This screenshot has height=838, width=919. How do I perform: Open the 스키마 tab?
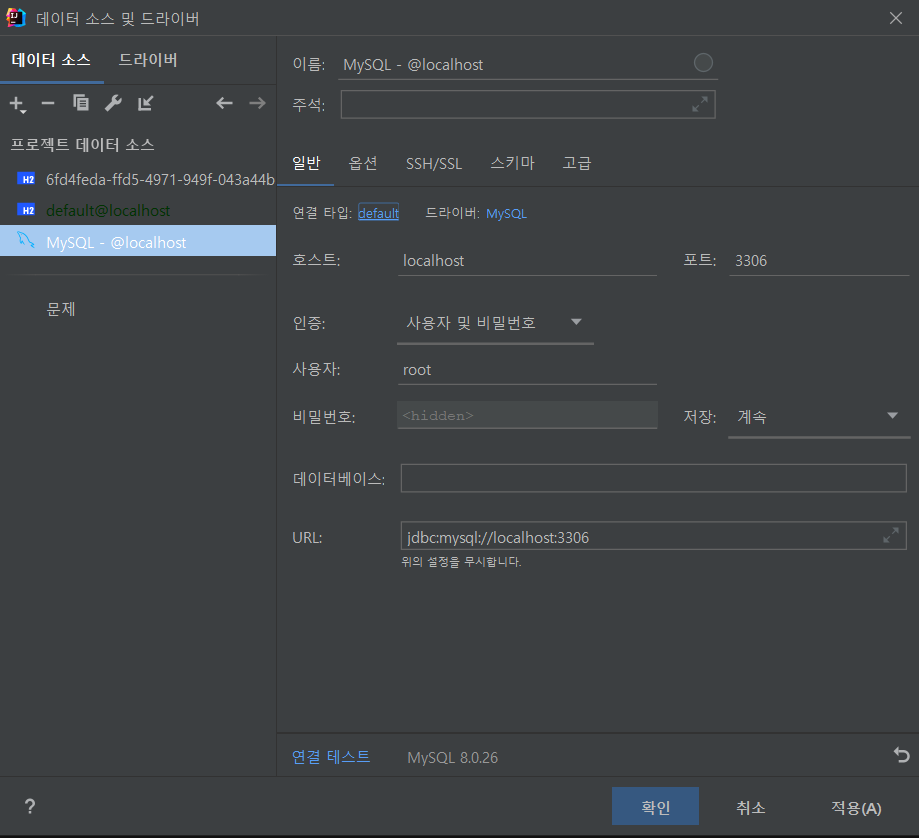click(x=512, y=163)
